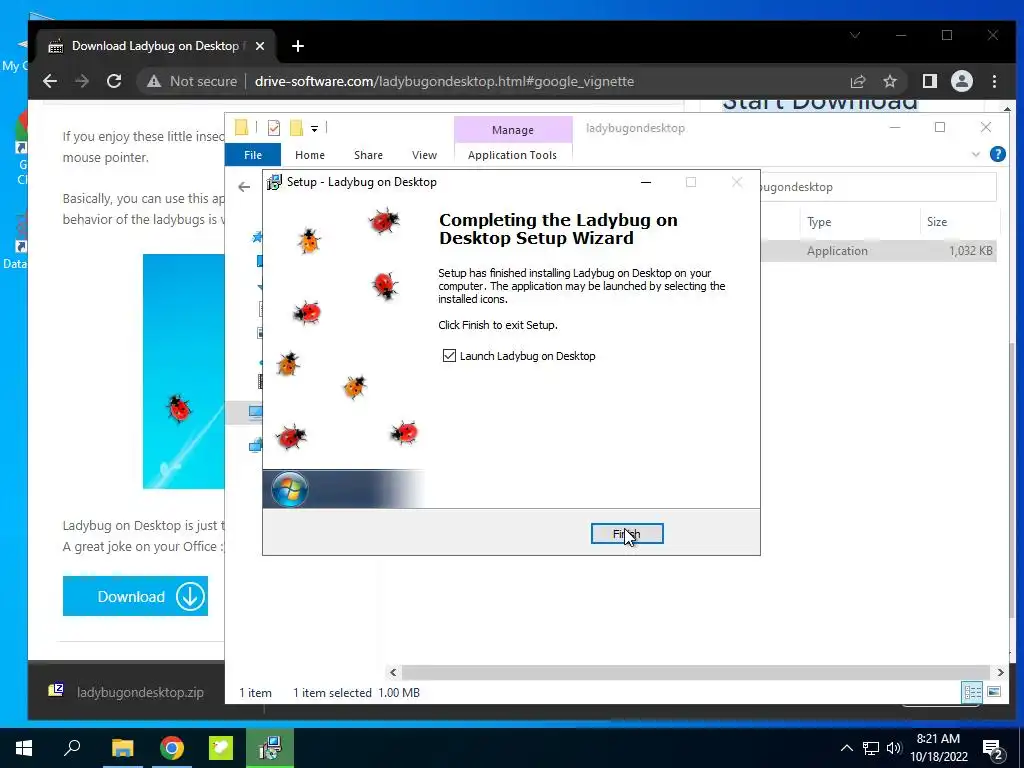The image size is (1024, 768).
Task: Click the ladybug image on webpage
Action: pyautogui.click(x=184, y=371)
